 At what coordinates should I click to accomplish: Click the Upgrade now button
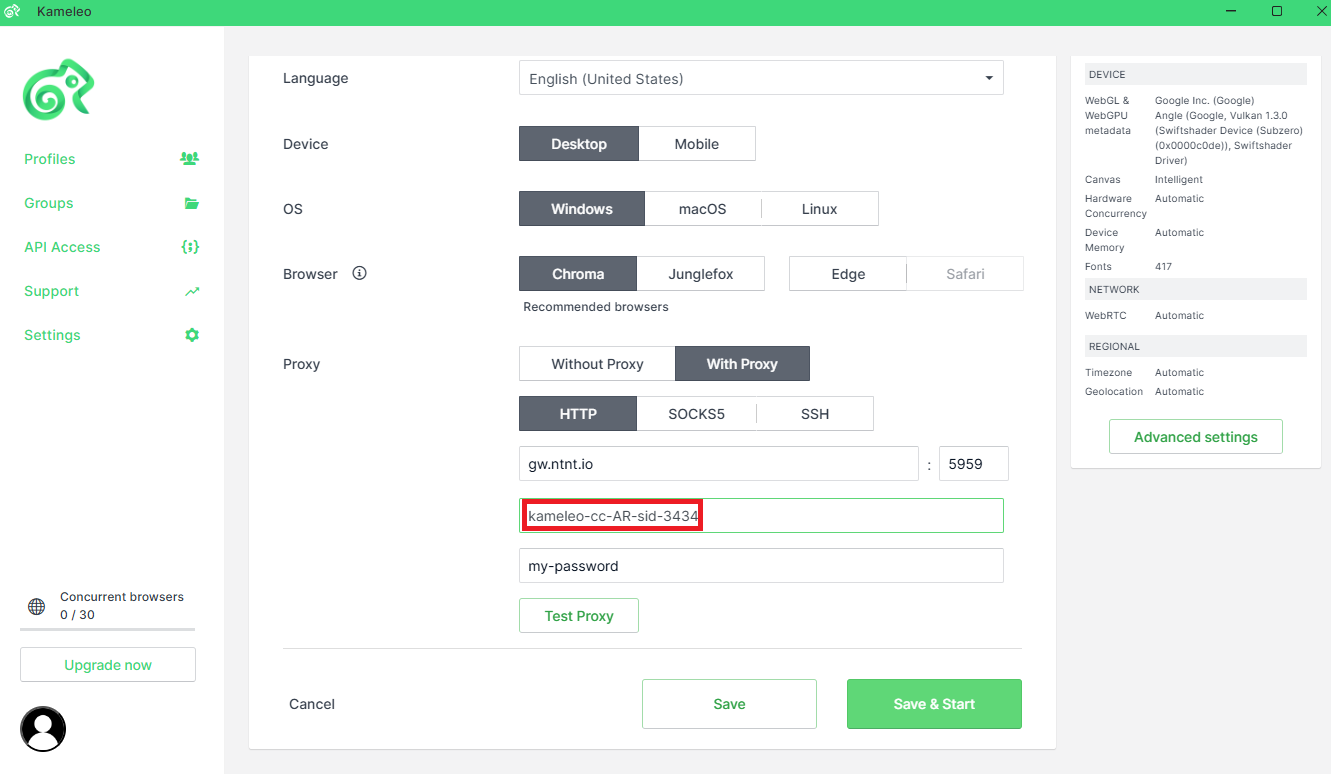point(108,665)
